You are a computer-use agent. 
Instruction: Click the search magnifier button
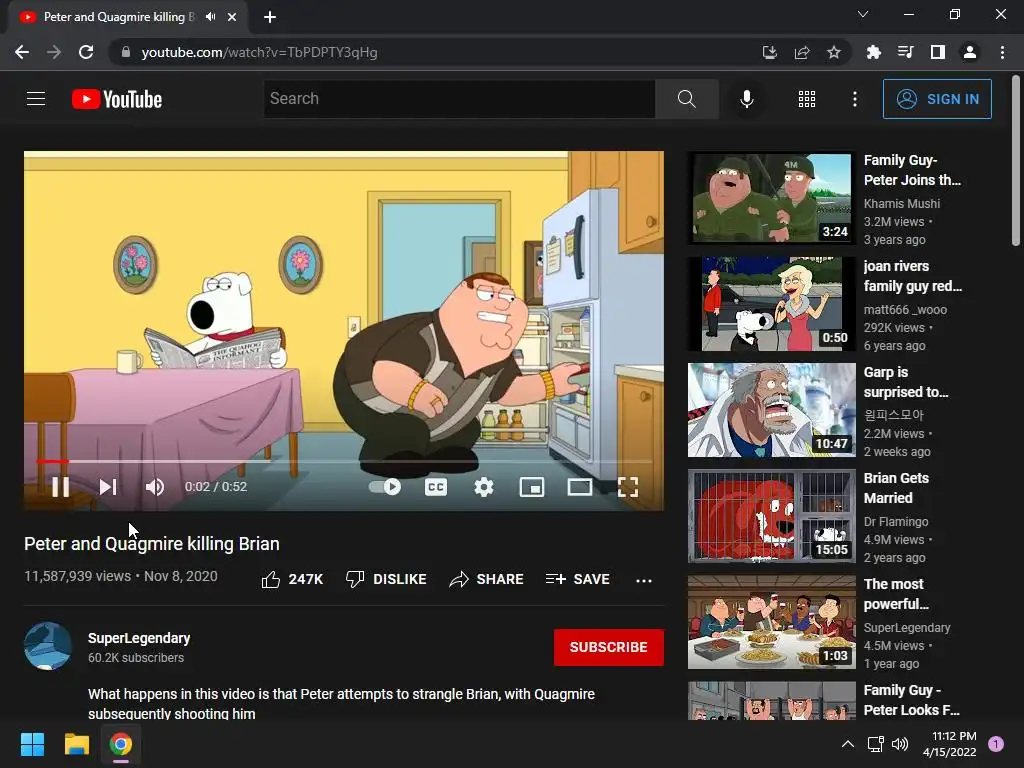[686, 99]
